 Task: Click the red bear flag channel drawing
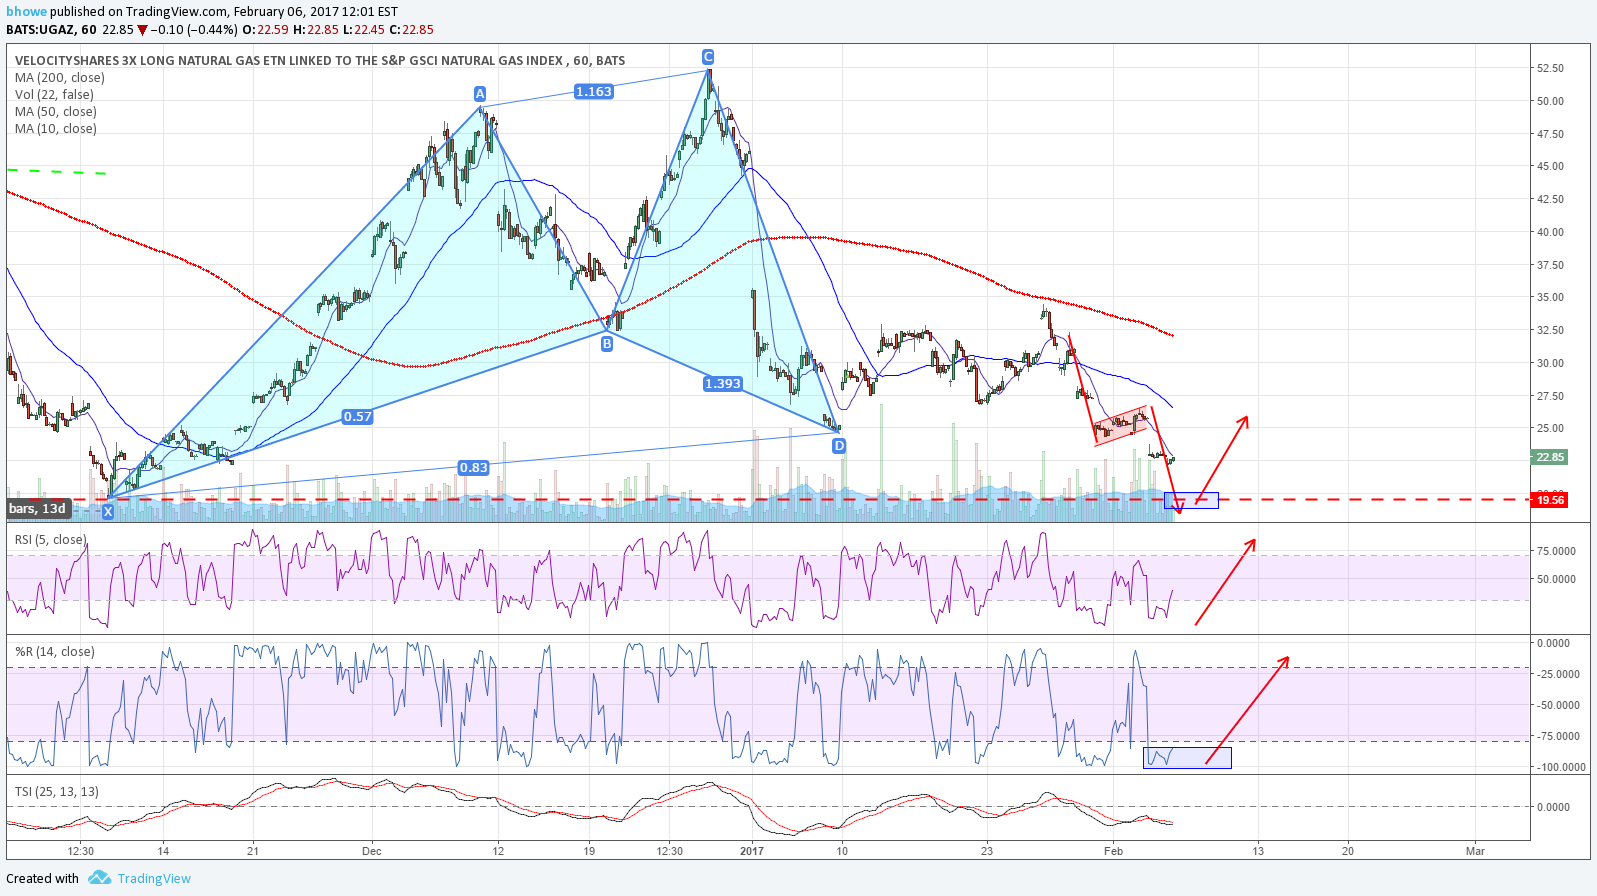[1120, 425]
